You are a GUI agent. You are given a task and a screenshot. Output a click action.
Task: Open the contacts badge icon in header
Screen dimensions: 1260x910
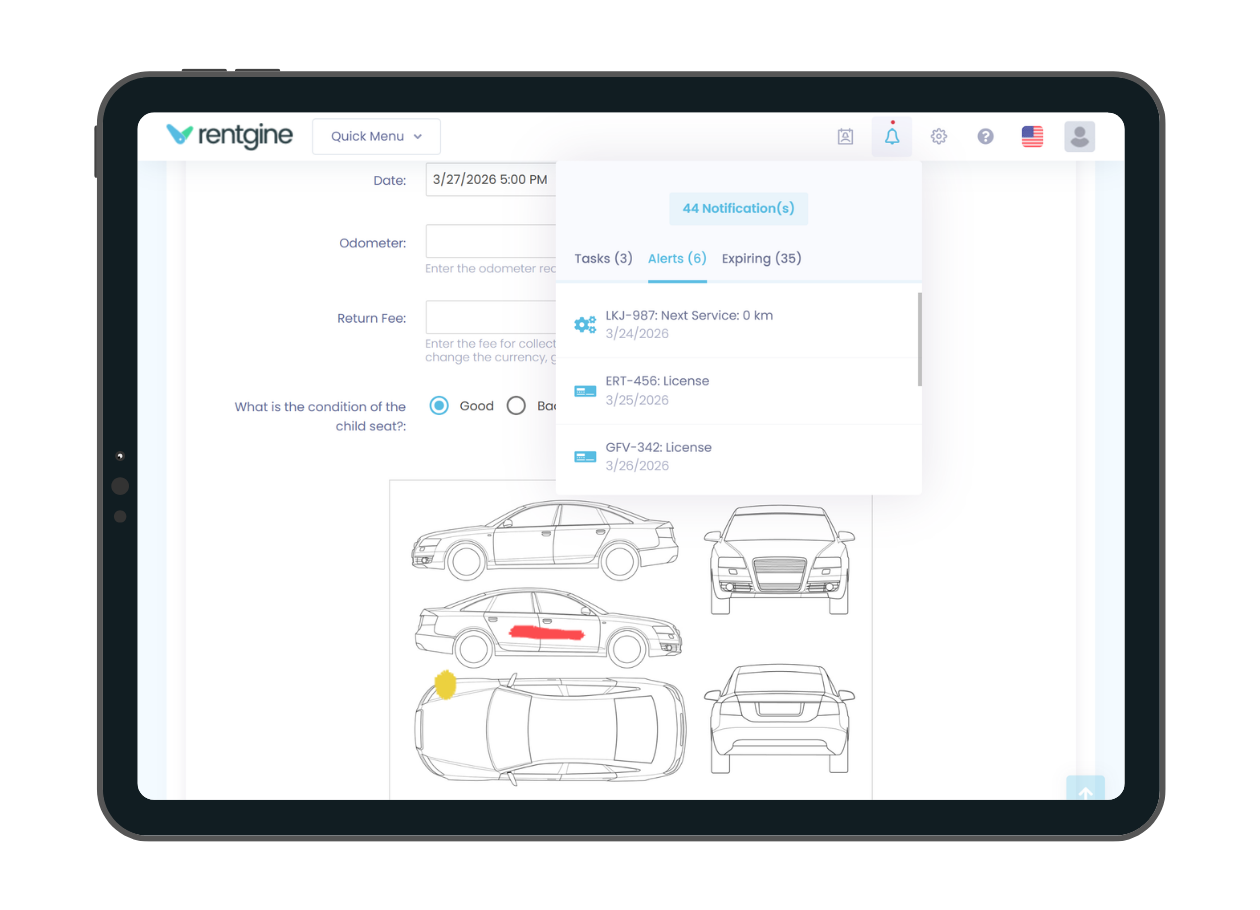click(845, 137)
